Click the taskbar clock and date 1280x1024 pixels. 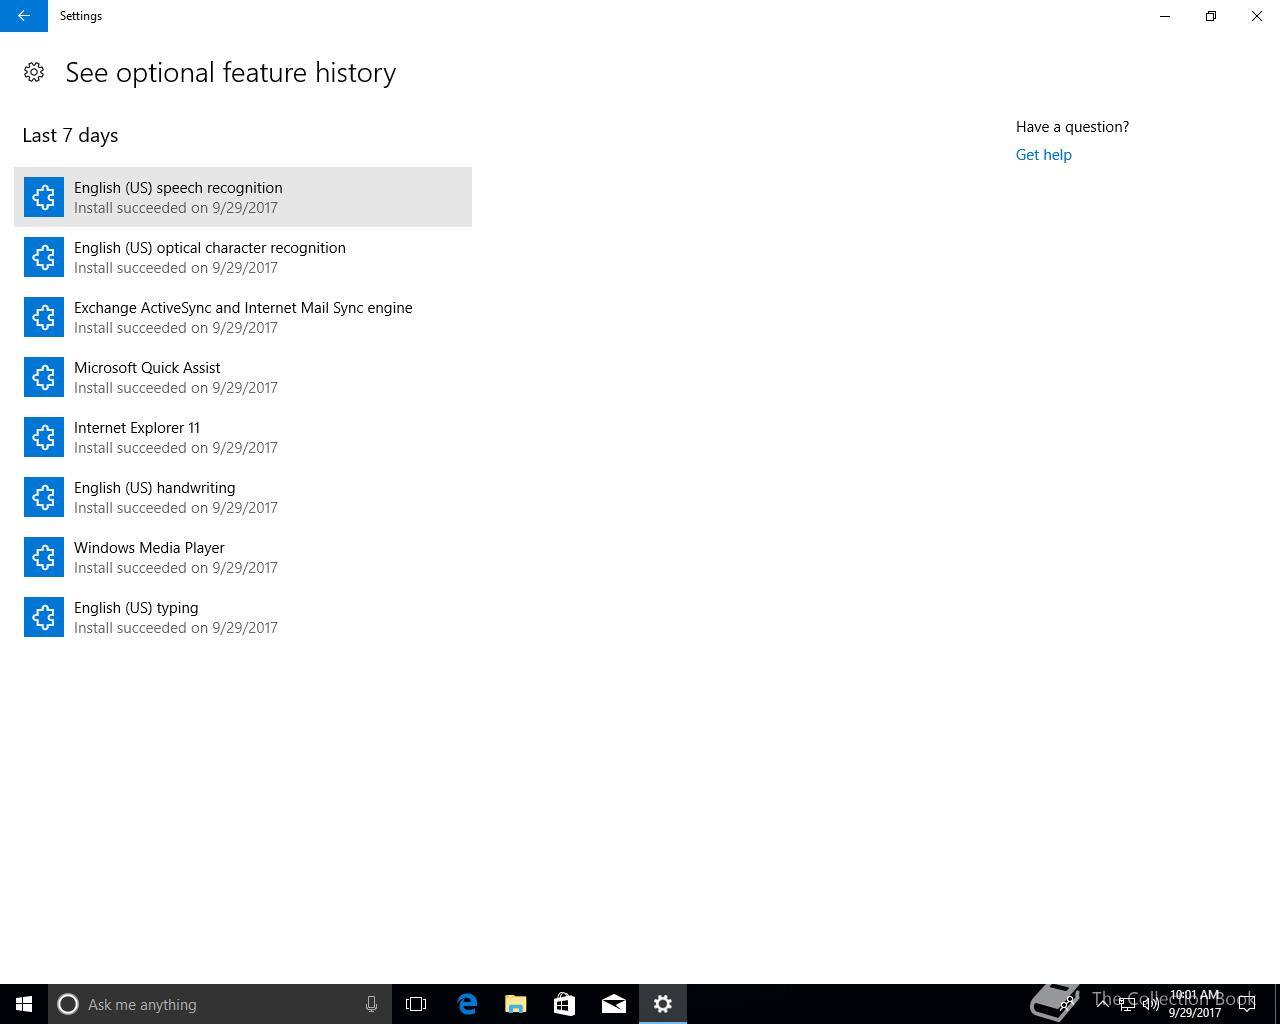(x=1195, y=1004)
